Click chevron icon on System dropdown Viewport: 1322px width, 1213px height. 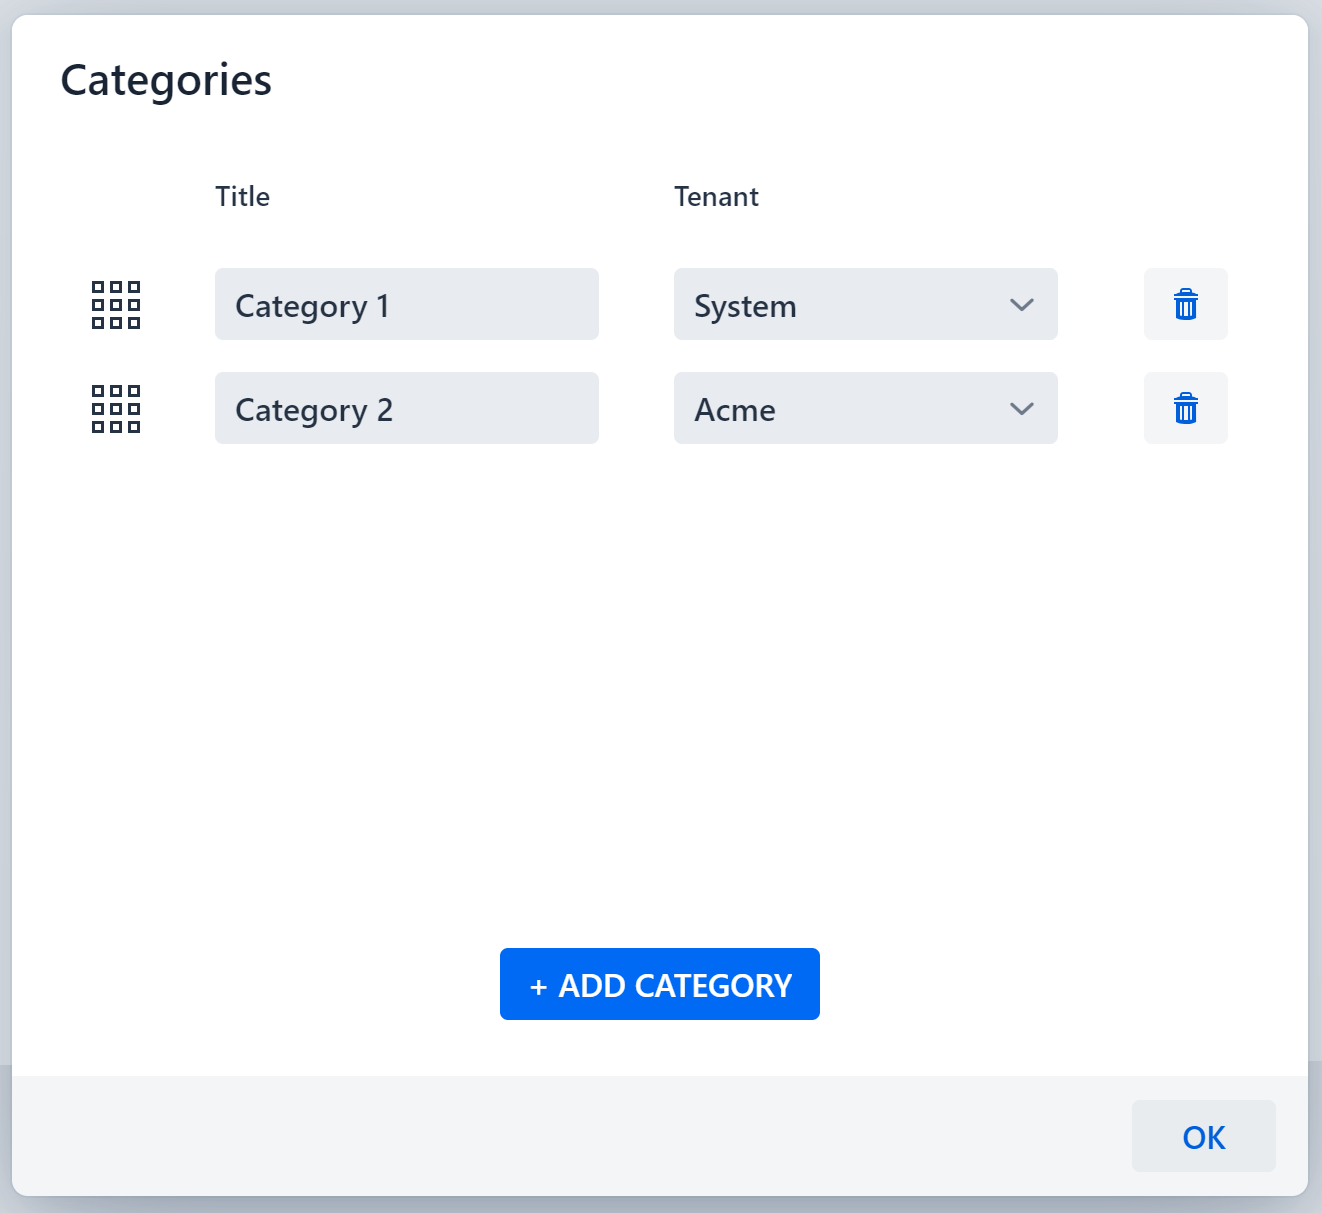[1021, 305]
